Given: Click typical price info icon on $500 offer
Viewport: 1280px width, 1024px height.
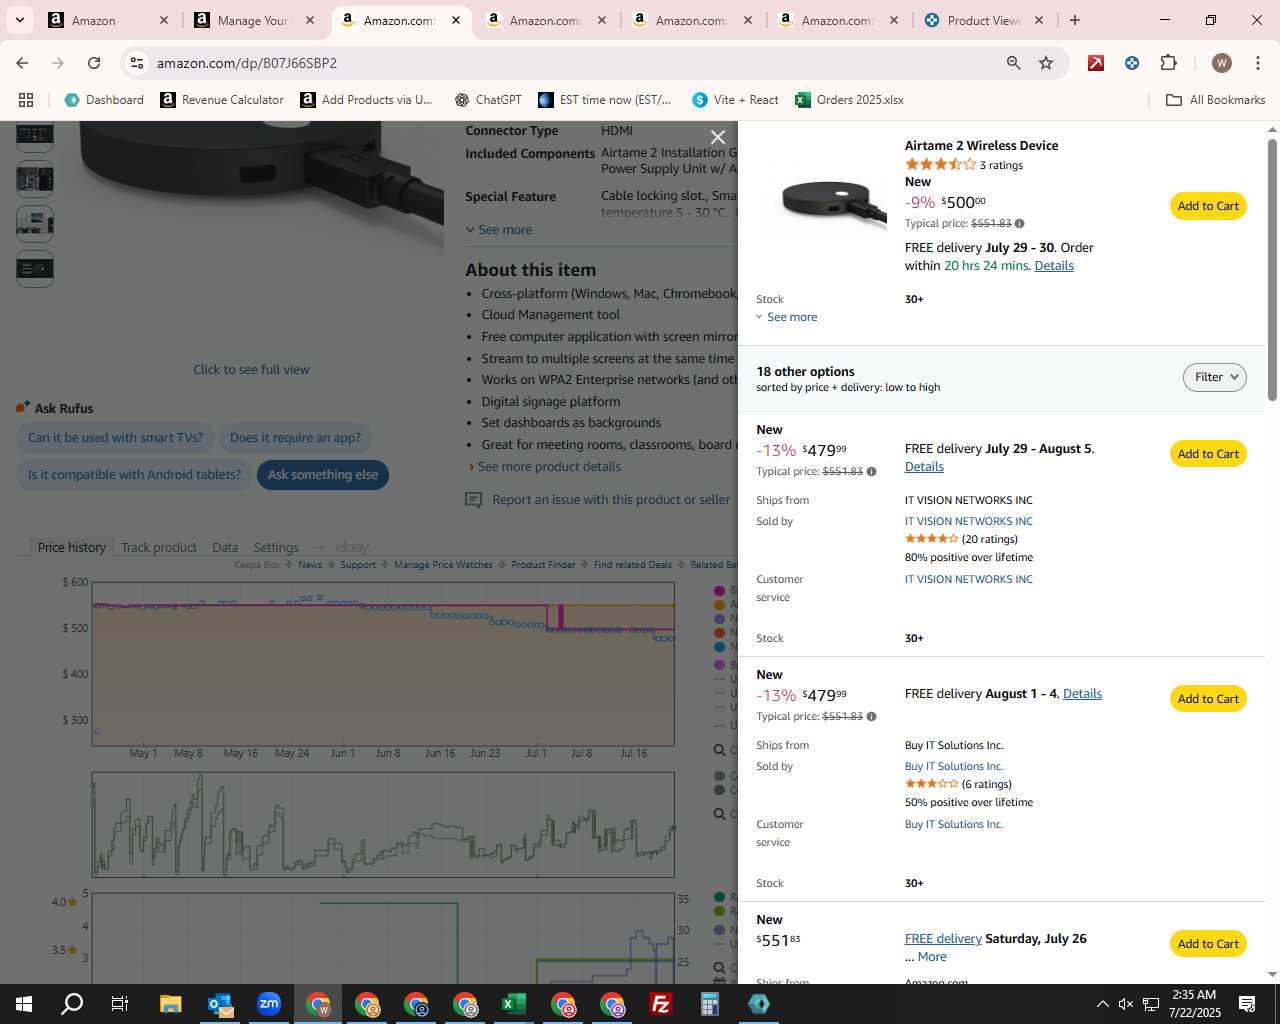Looking at the screenshot, I should (1019, 224).
